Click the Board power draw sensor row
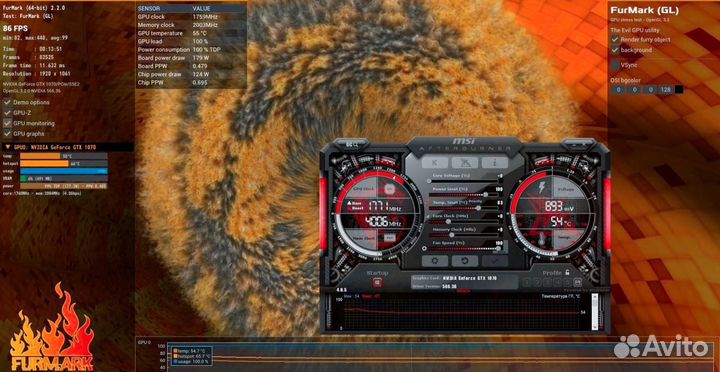This screenshot has height=372, width=720. point(191,58)
